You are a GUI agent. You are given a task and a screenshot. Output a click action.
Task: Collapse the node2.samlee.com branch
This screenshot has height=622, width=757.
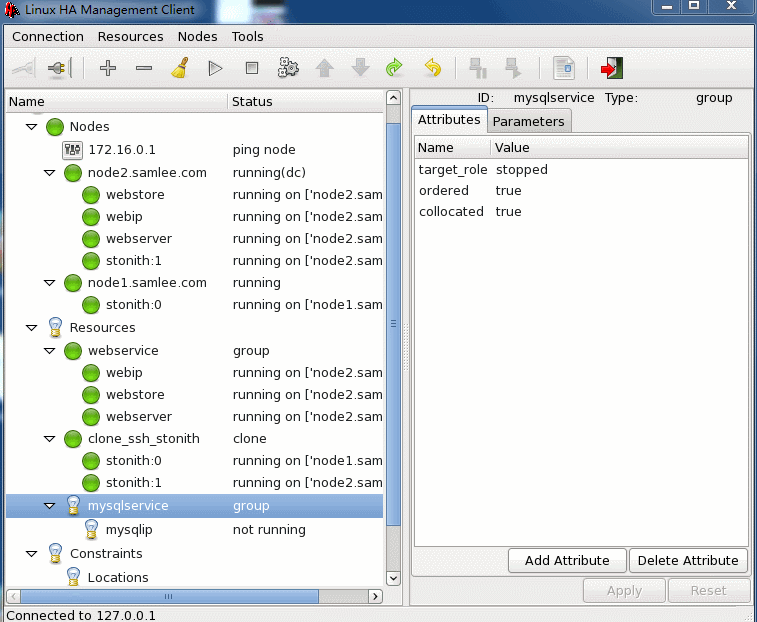50,173
